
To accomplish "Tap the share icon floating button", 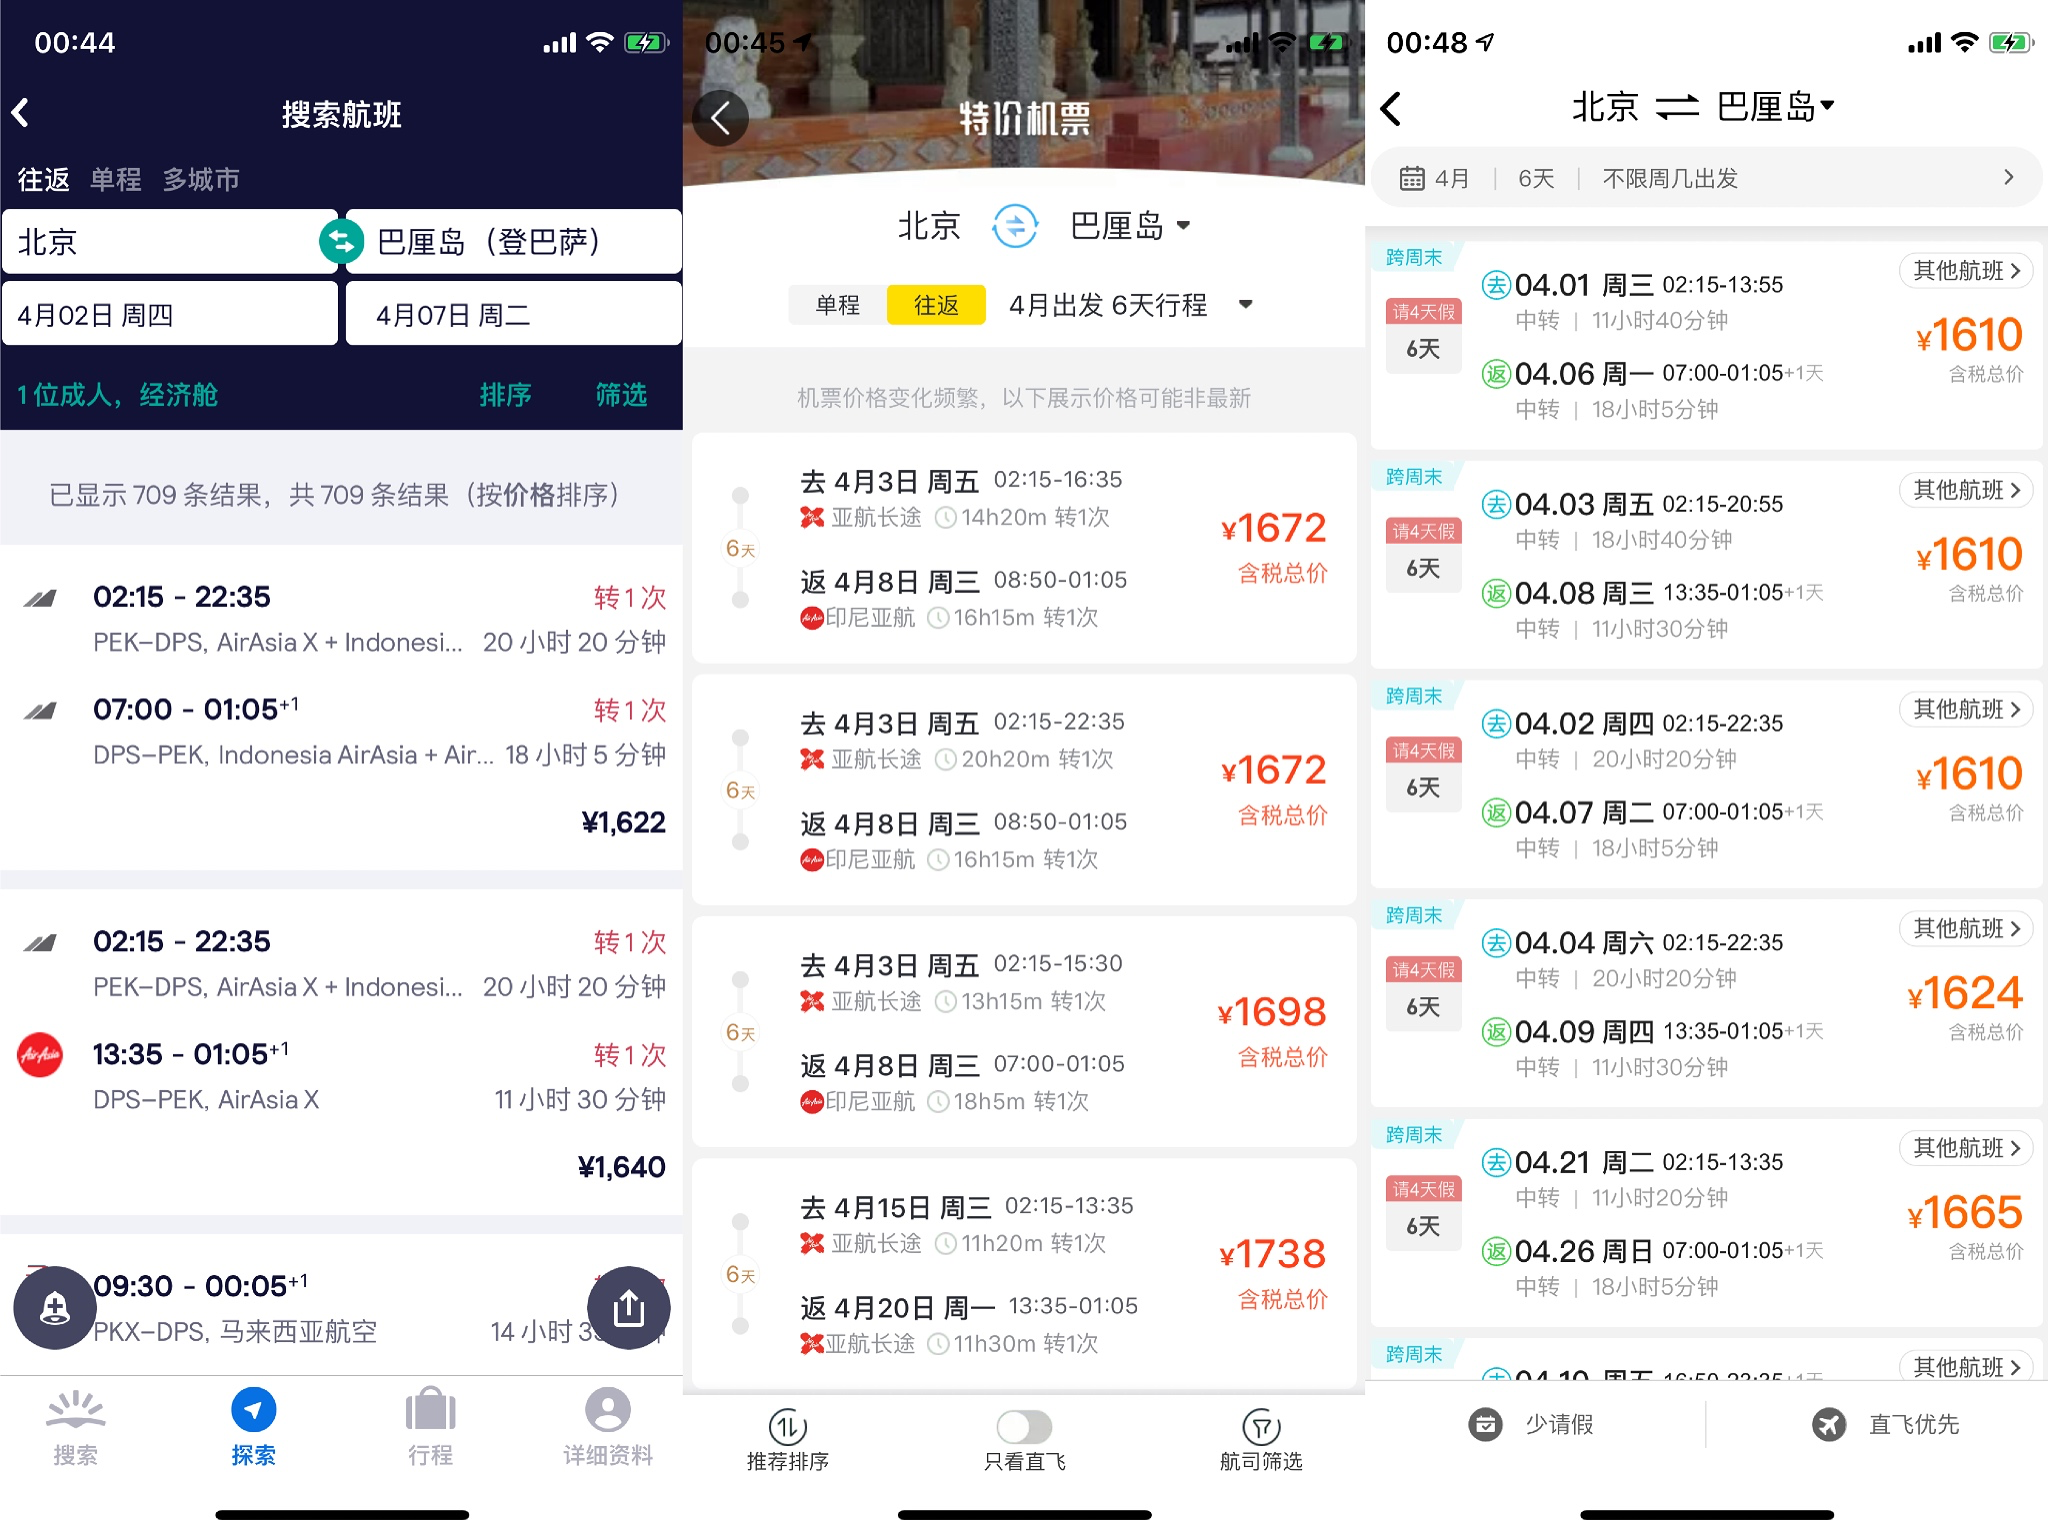I will pyautogui.click(x=628, y=1307).
